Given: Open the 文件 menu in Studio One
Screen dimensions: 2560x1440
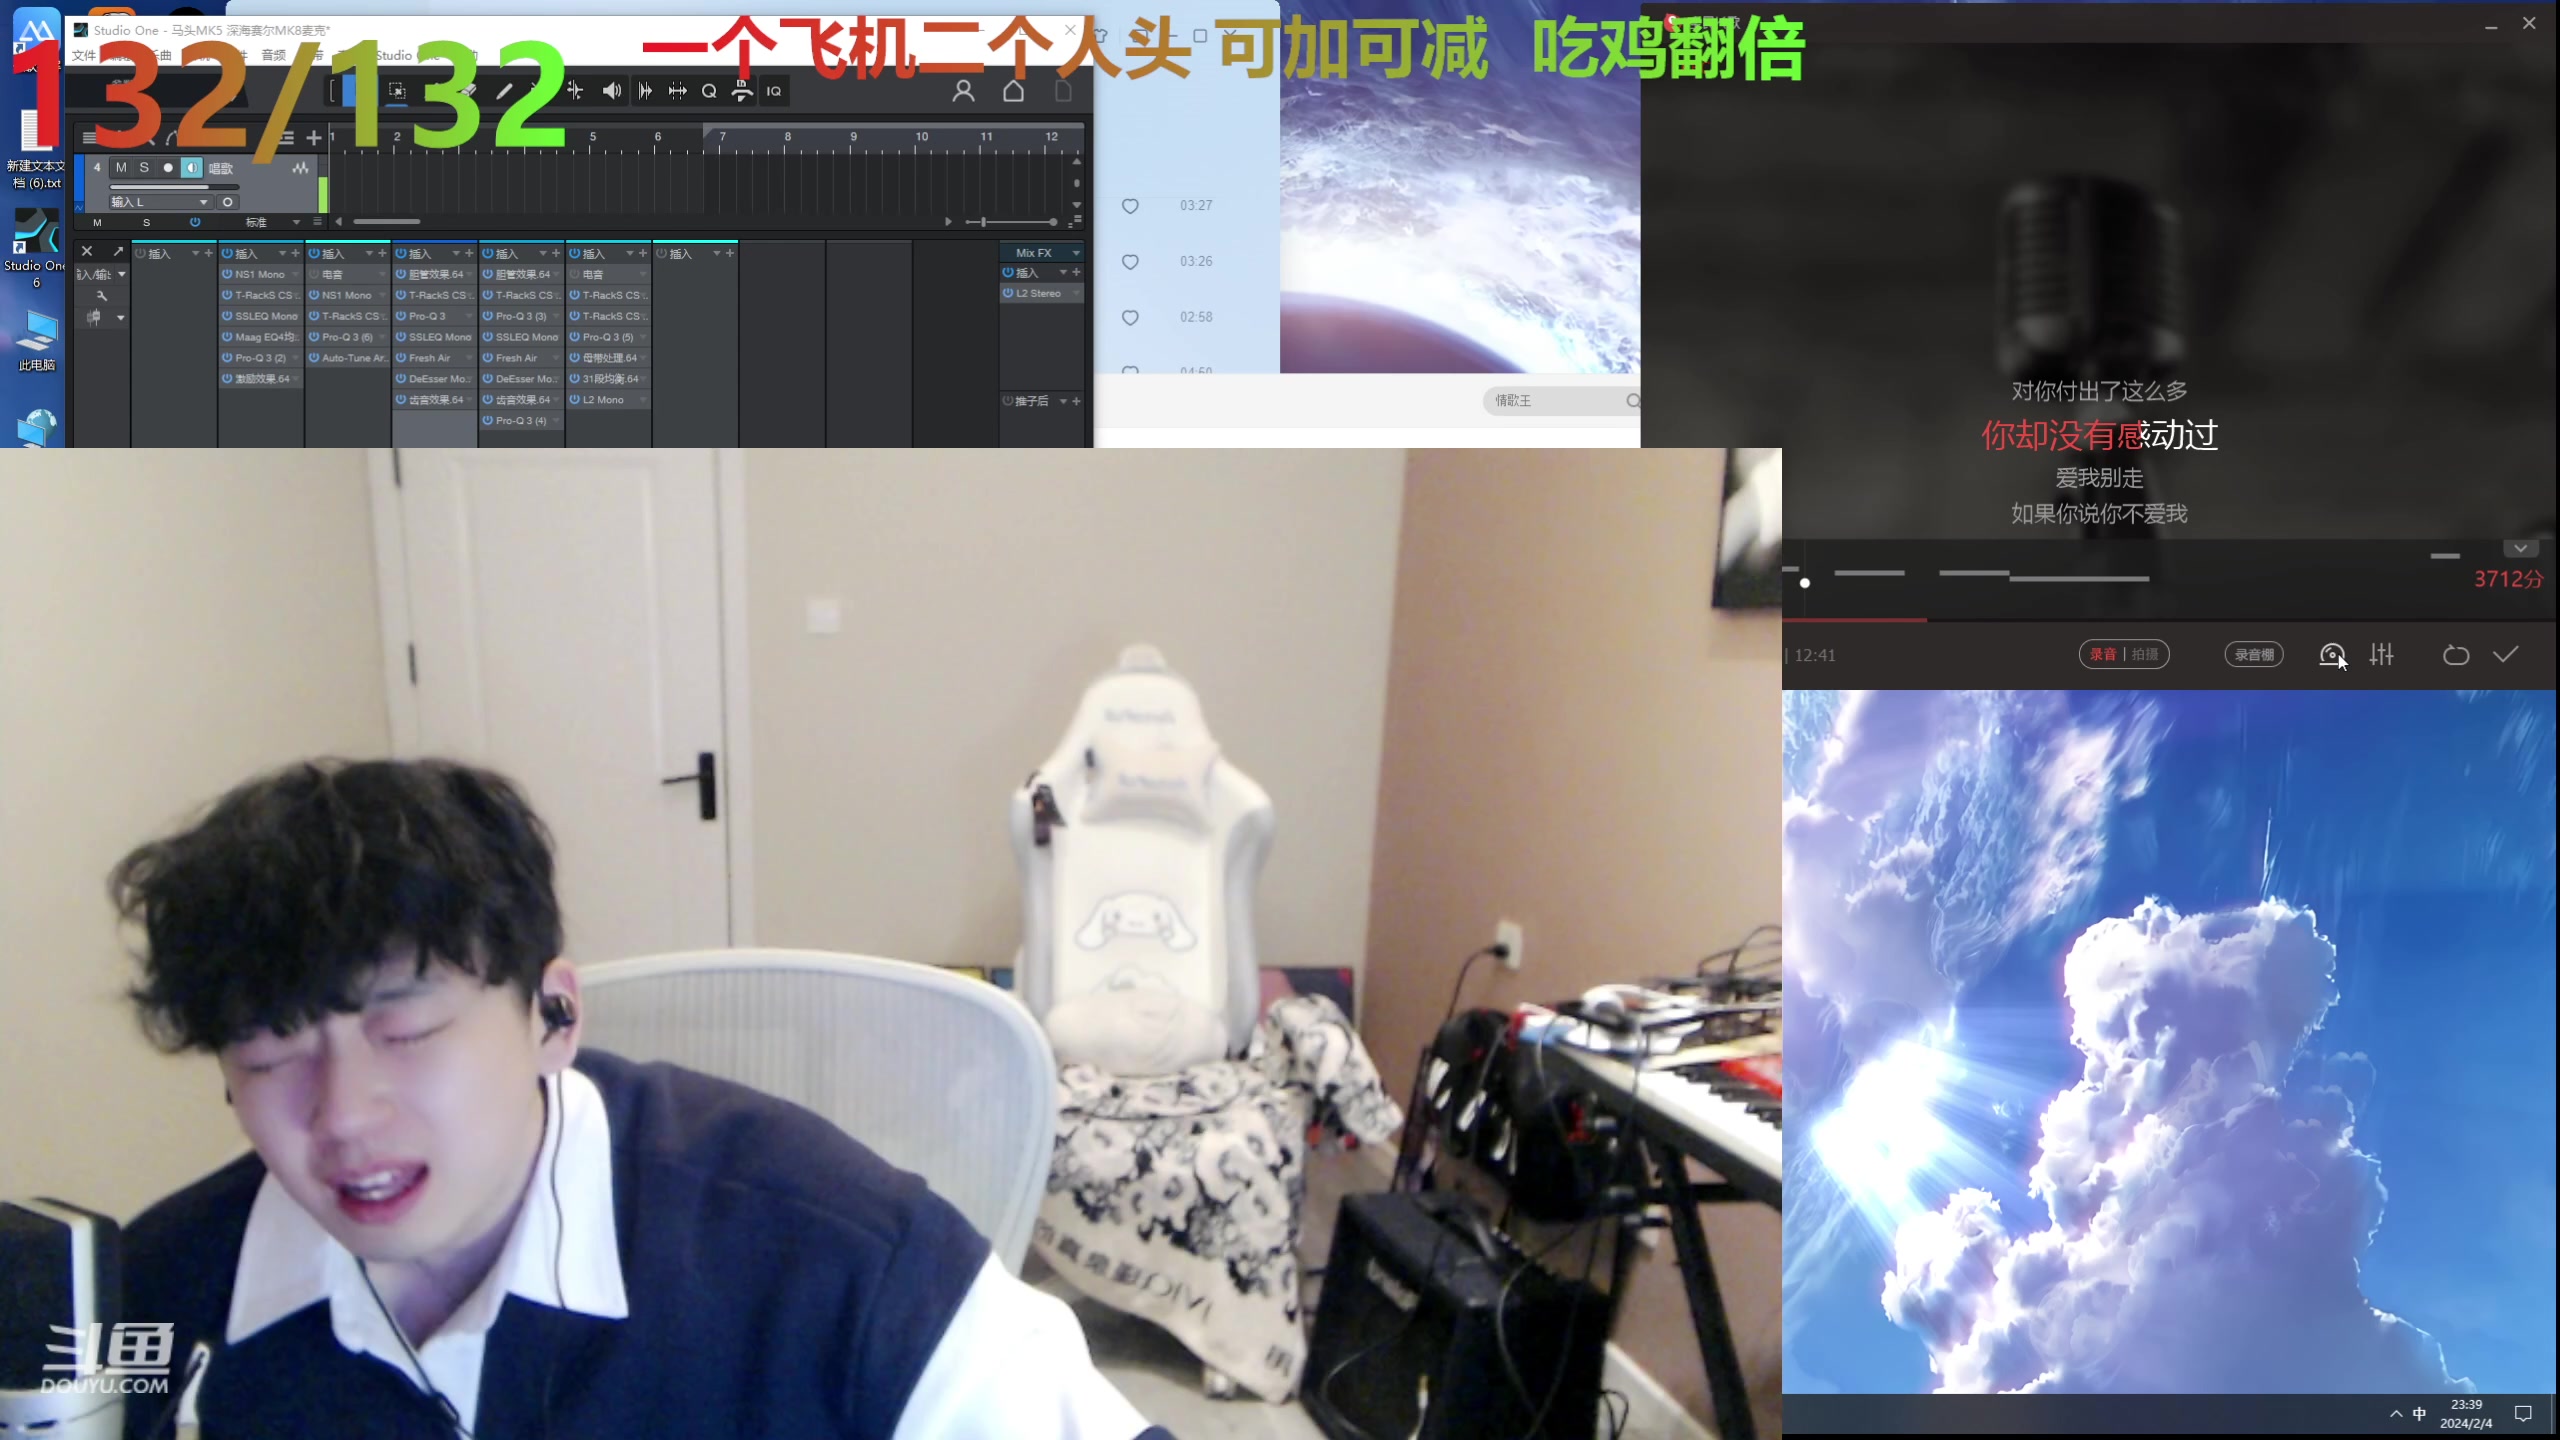Looking at the screenshot, I should click(x=87, y=56).
